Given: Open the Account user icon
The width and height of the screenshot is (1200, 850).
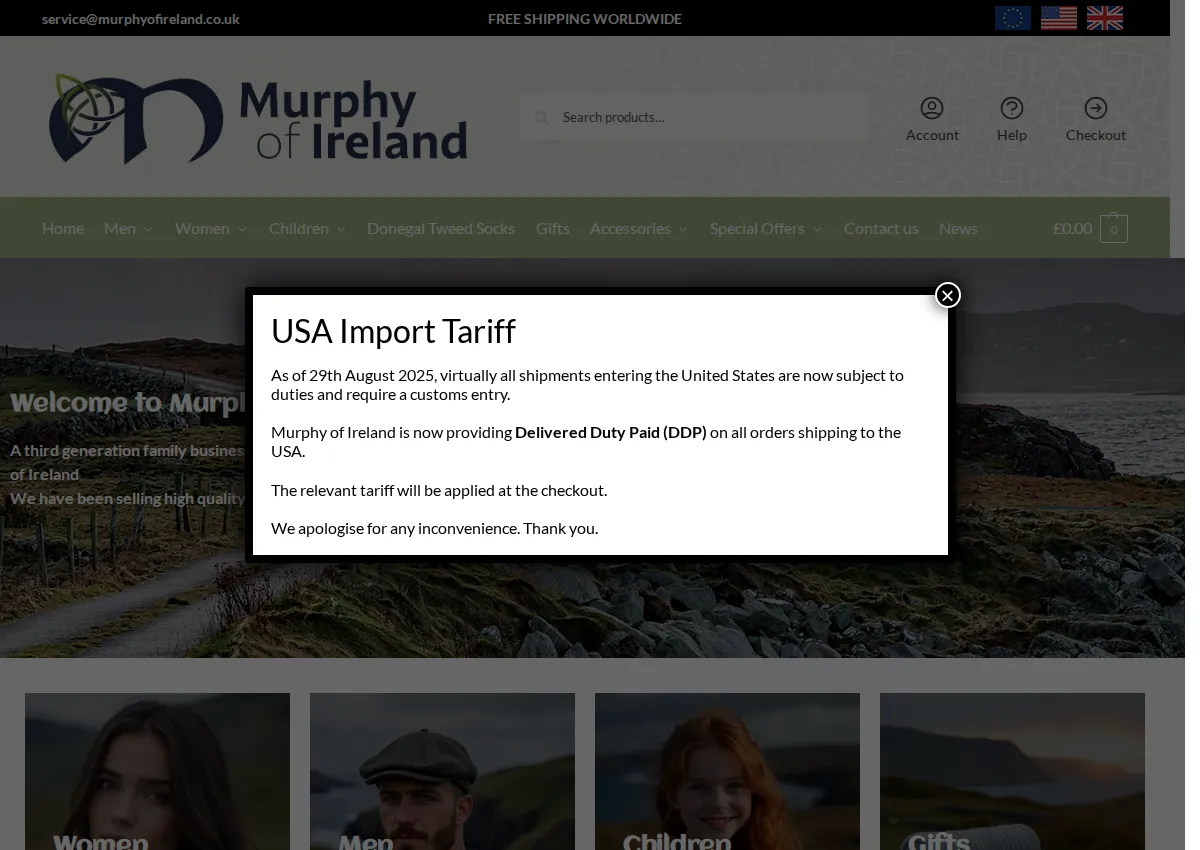Looking at the screenshot, I should [x=932, y=108].
